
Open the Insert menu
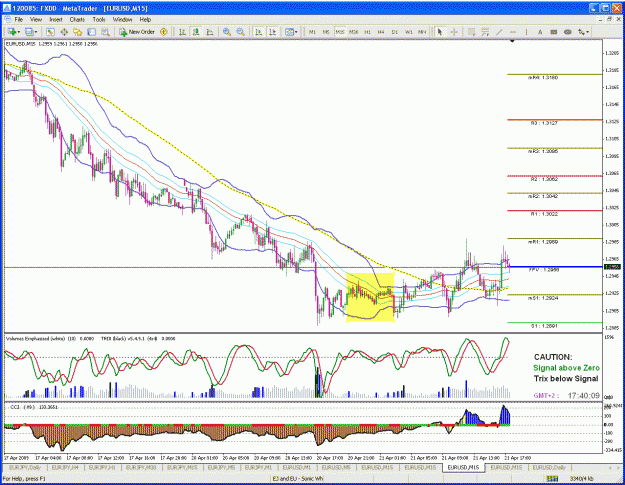pos(56,20)
